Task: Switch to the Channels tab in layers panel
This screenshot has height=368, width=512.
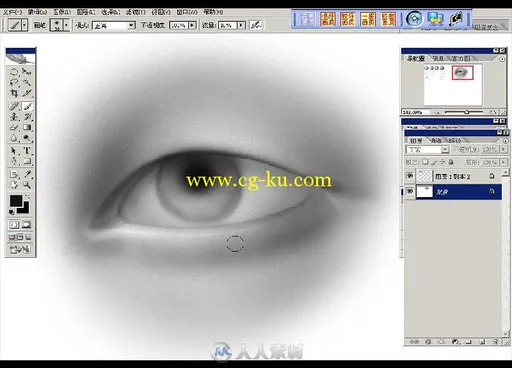Action: coord(436,141)
